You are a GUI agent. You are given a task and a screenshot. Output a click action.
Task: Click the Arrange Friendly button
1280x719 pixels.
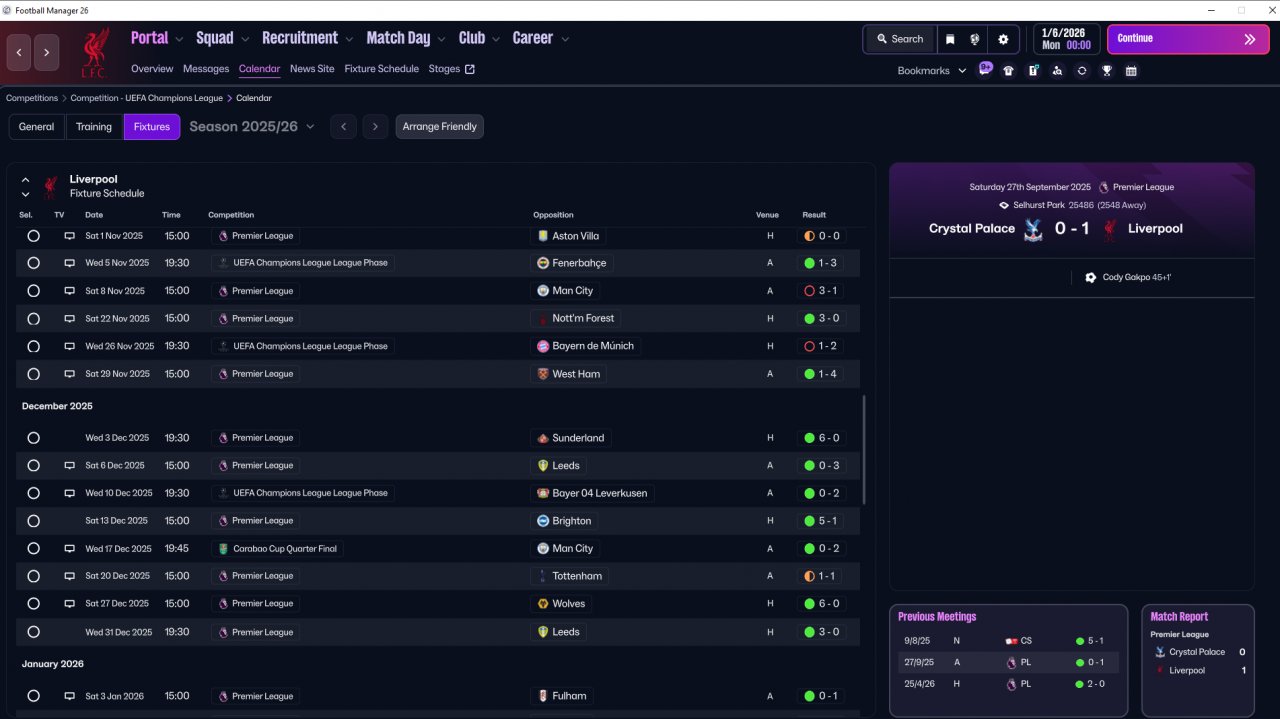pos(440,127)
